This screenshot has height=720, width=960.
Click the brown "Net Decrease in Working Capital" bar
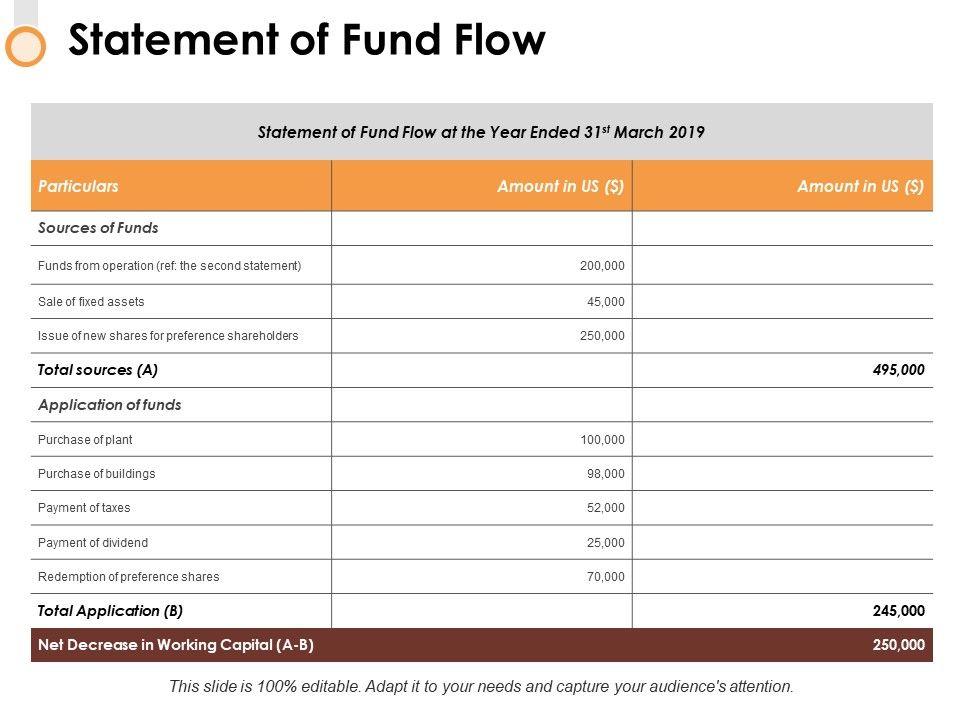click(481, 645)
